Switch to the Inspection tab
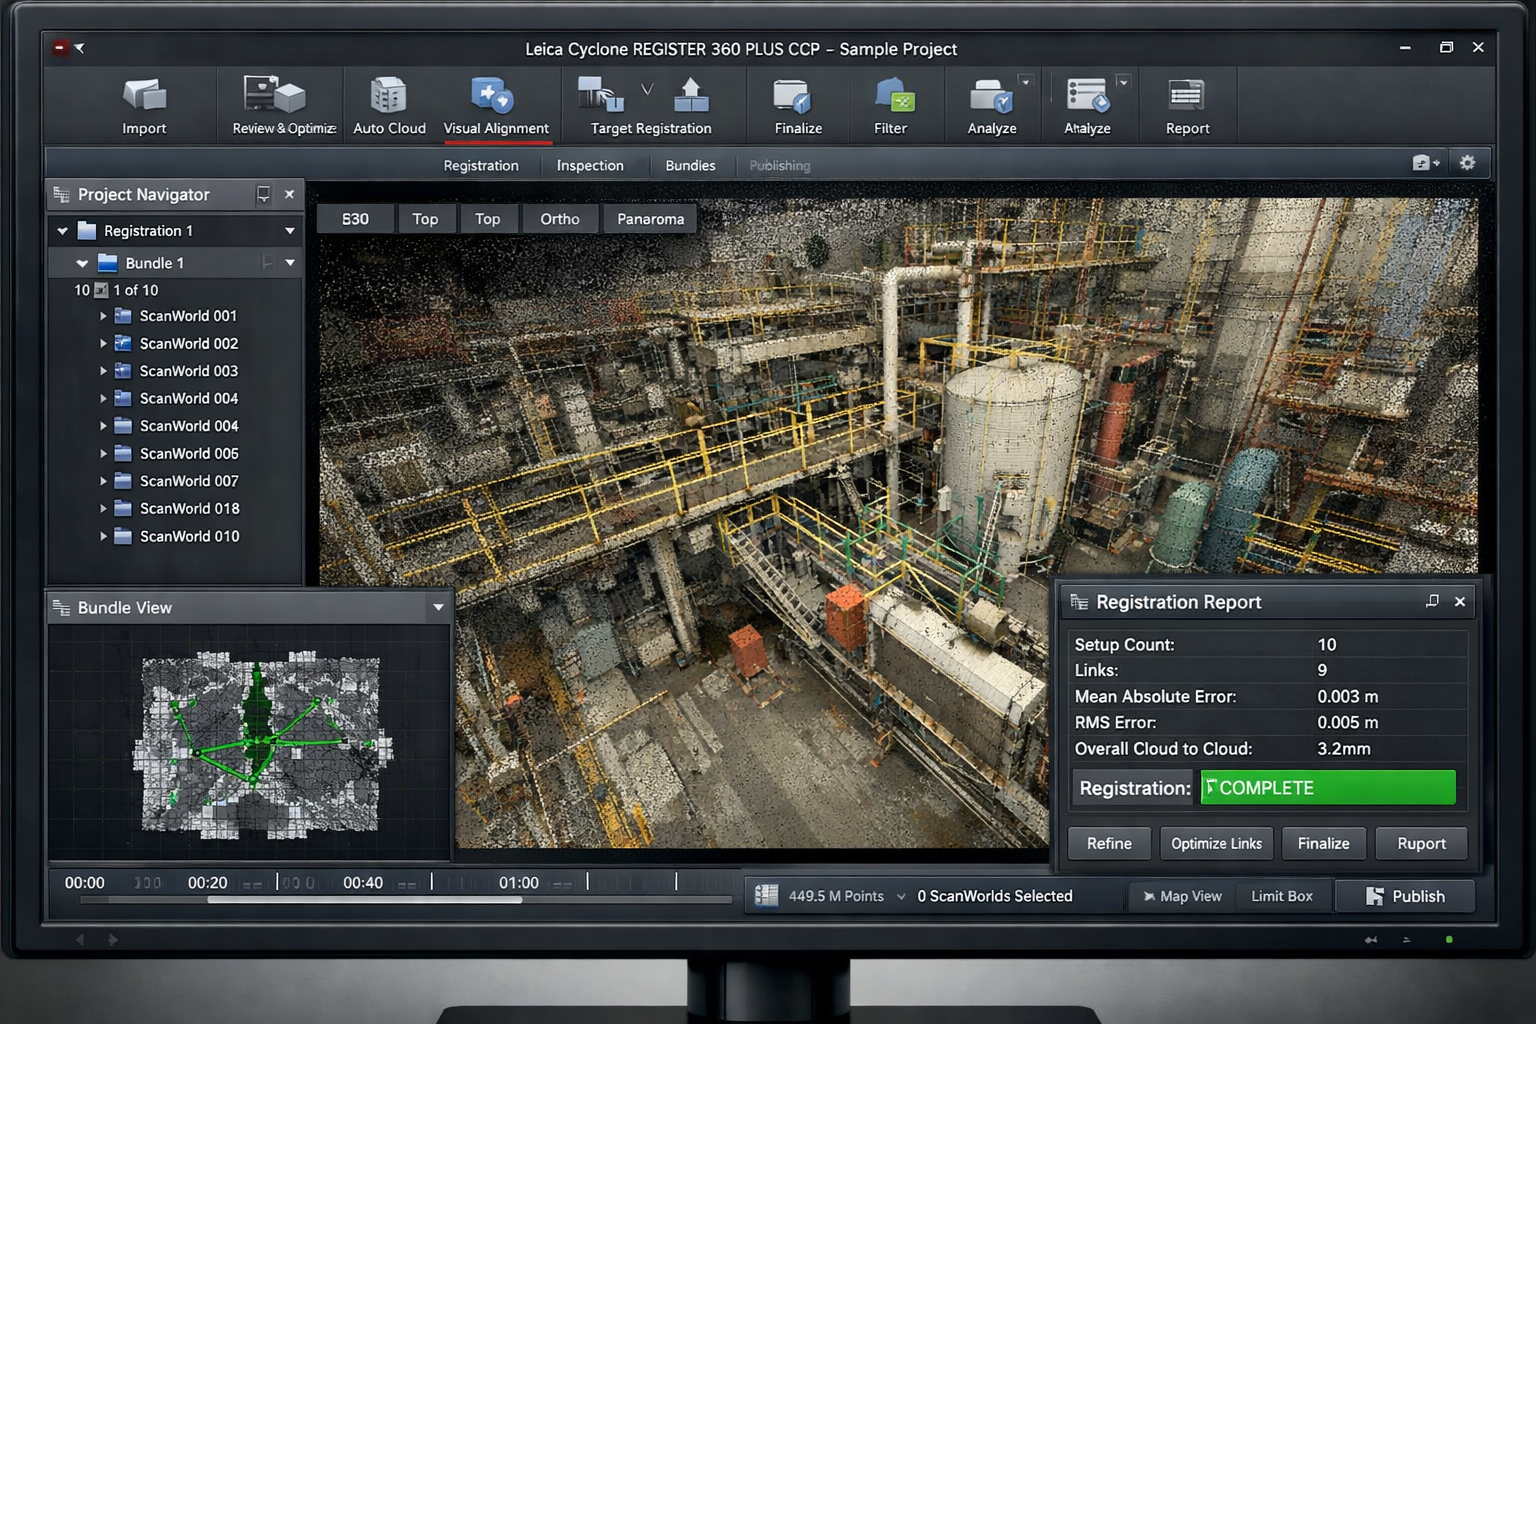The height and width of the screenshot is (1536, 1536). click(x=590, y=166)
